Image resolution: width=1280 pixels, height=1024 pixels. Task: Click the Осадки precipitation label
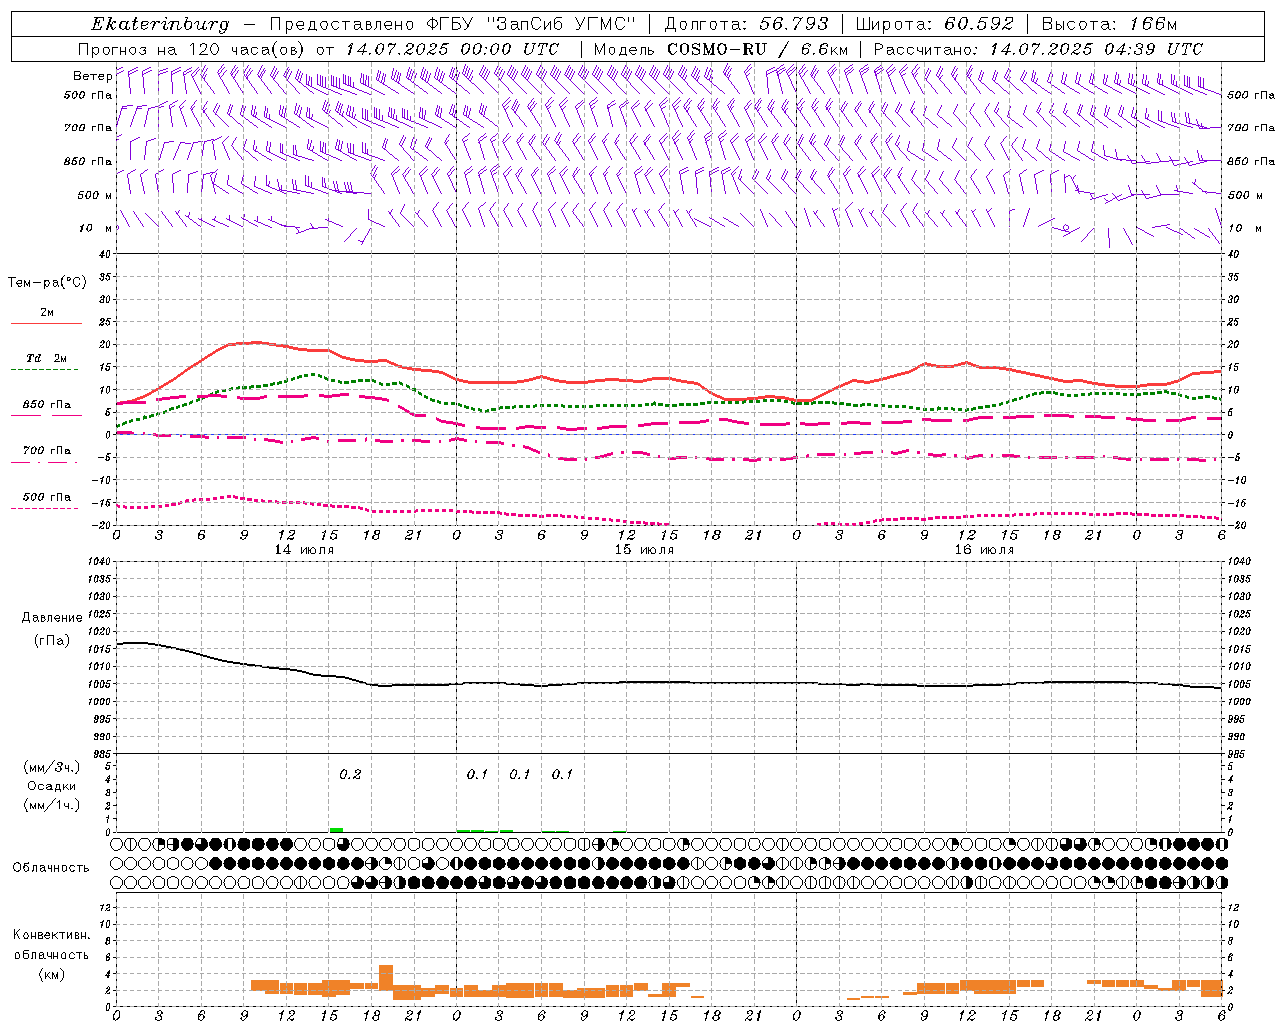coord(51,786)
